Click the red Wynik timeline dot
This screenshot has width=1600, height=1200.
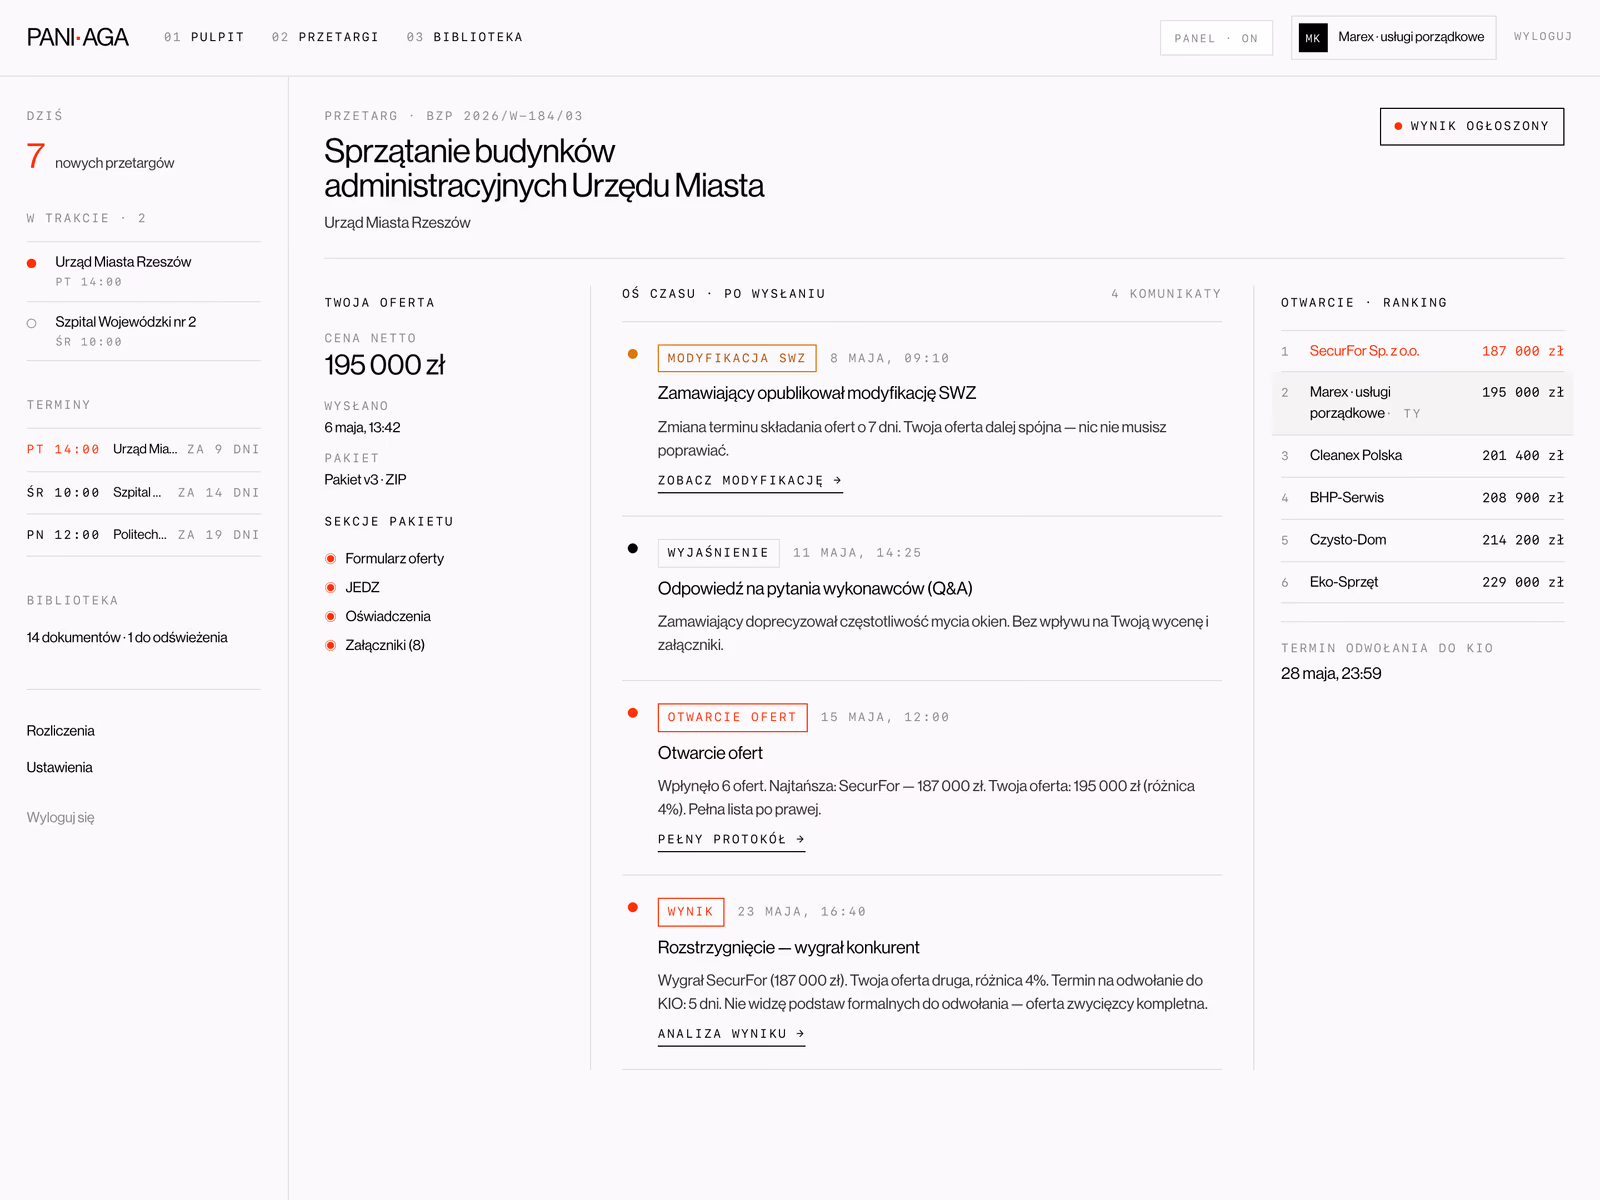633,907
